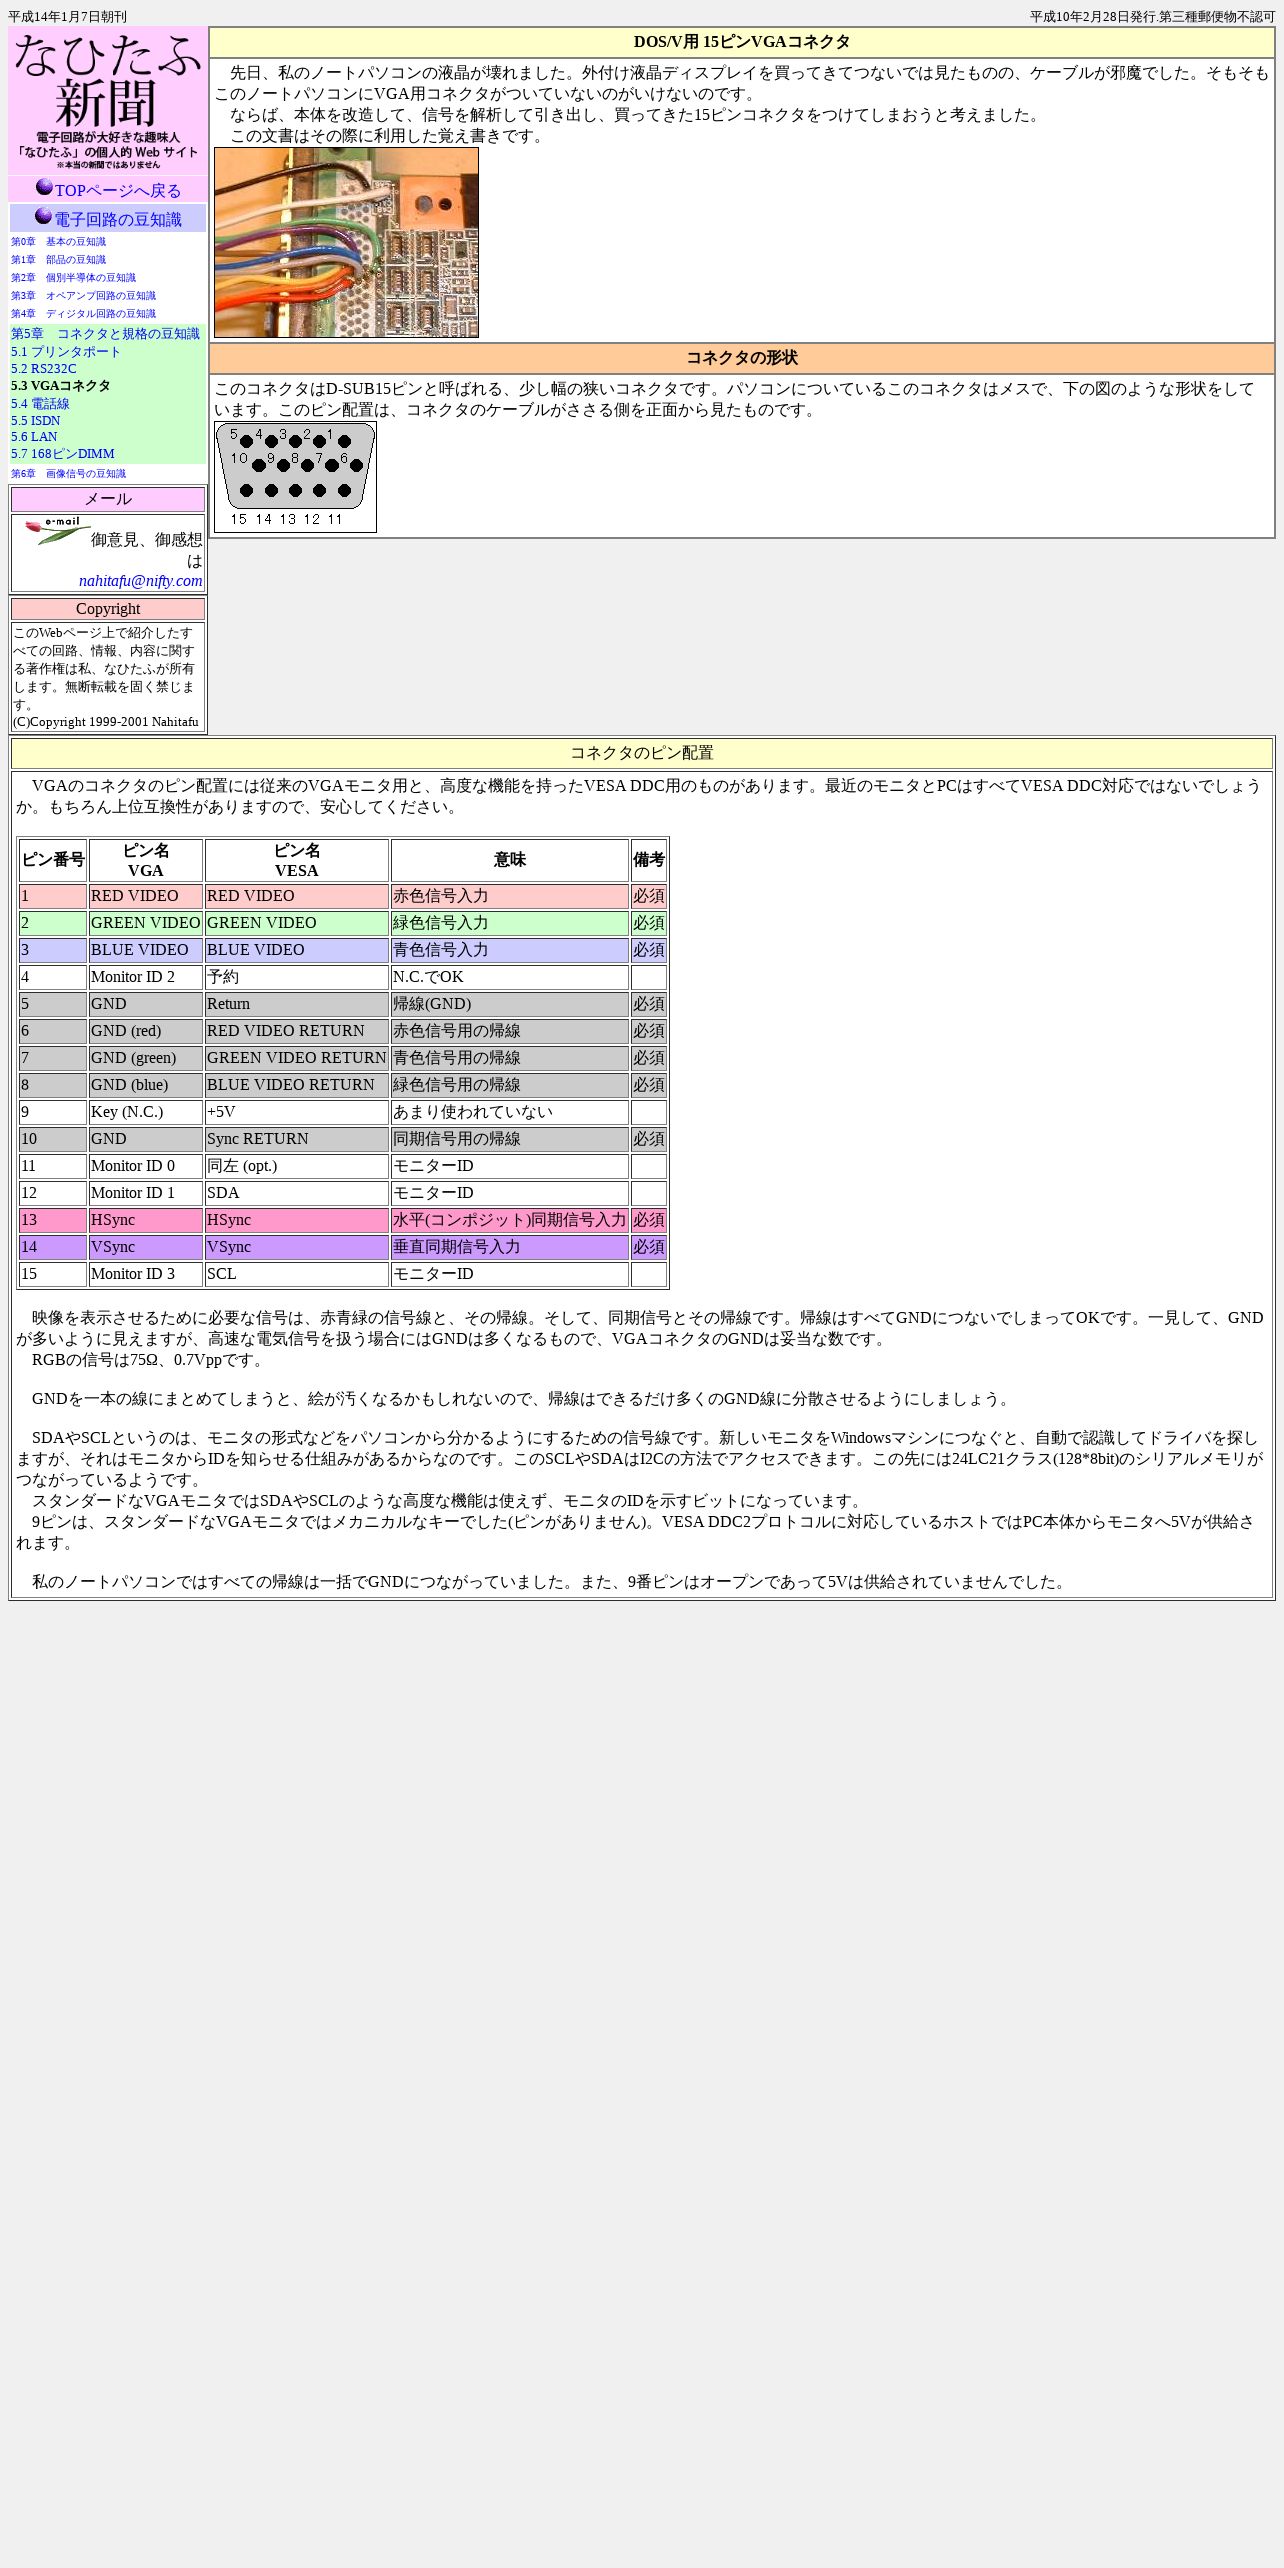
Task: Click the Copyright section header
Action: (x=108, y=609)
